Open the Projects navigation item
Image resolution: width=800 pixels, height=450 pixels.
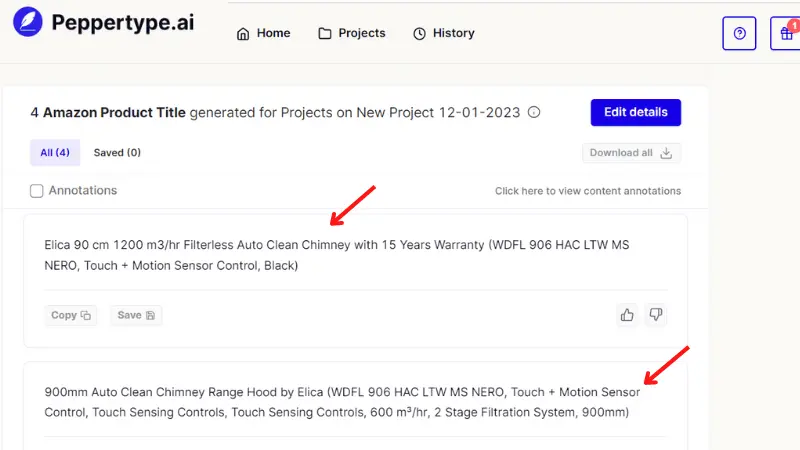(x=352, y=33)
